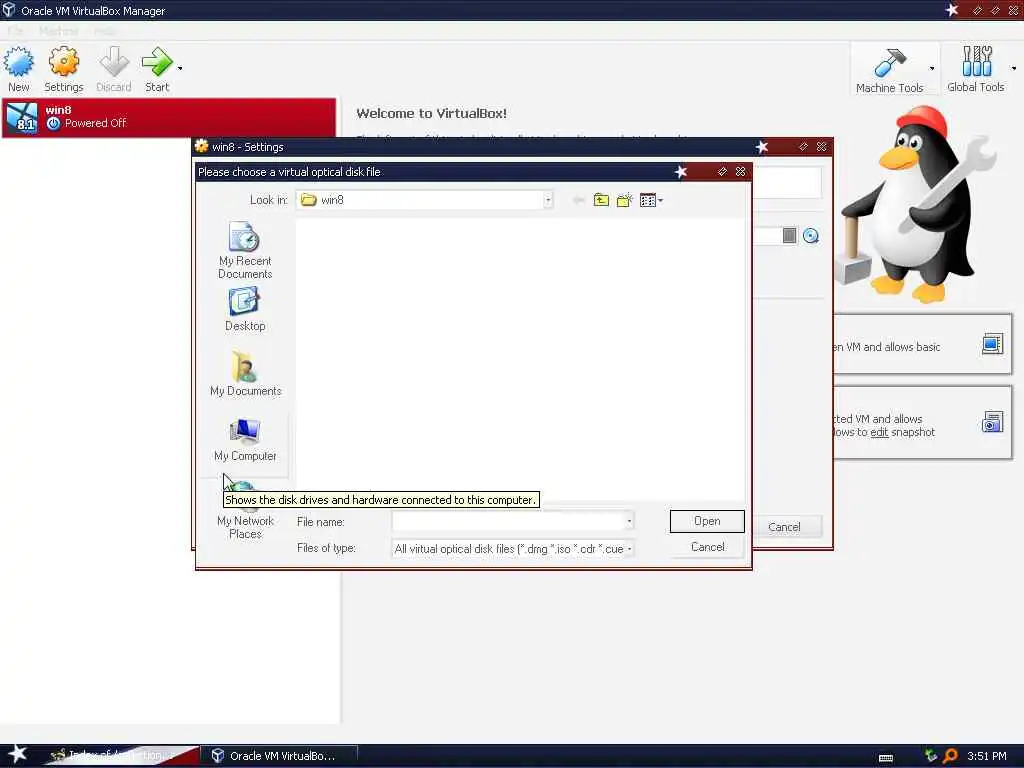1024x768 pixels.
Task: Click the star icon in file dialog title bar
Action: click(680, 172)
